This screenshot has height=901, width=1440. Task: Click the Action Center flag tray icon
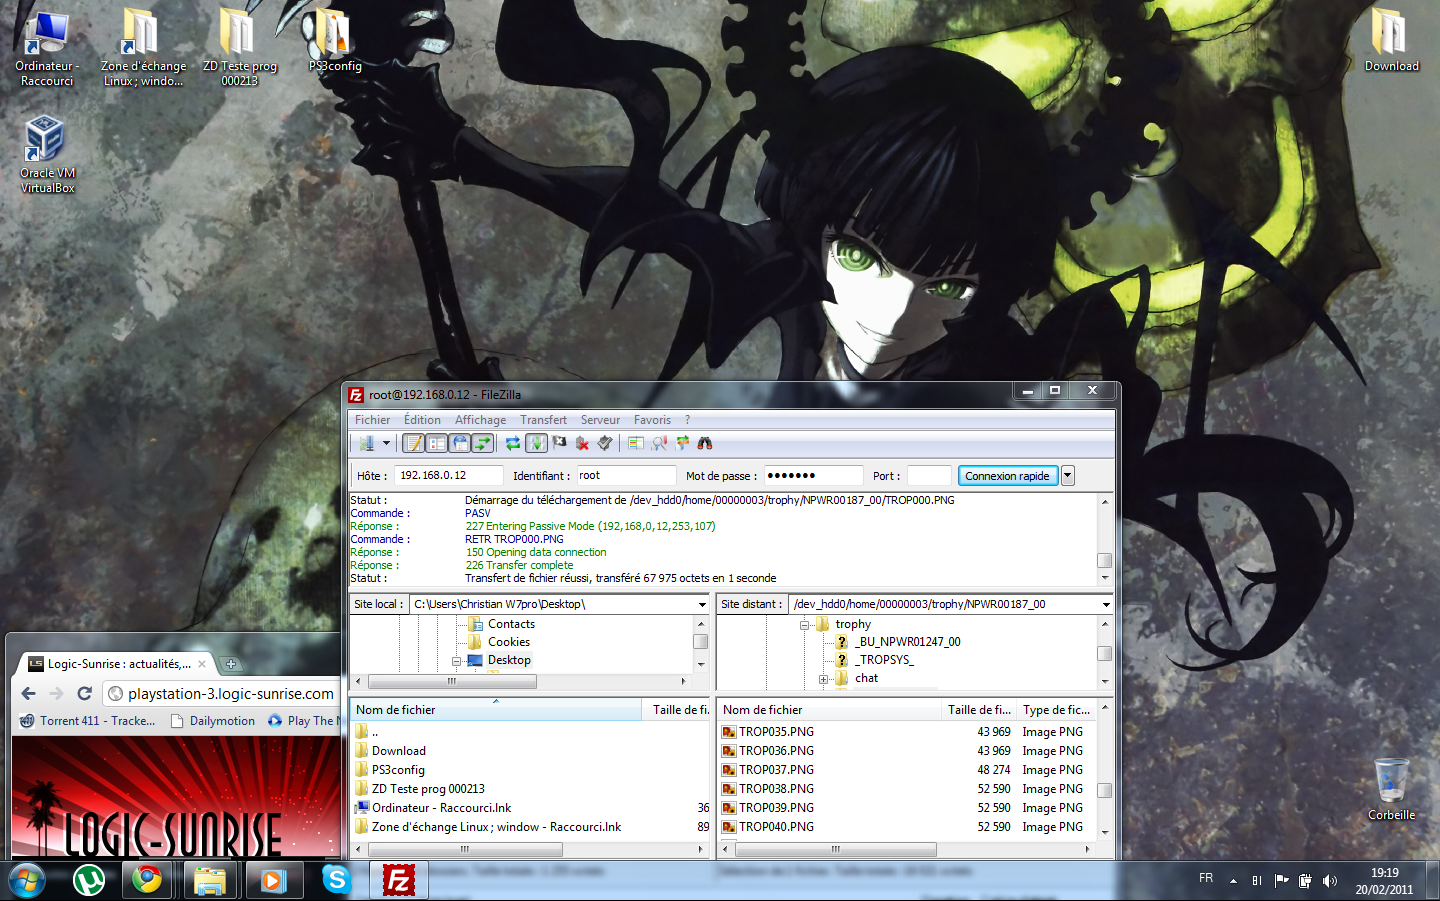pos(1281,881)
